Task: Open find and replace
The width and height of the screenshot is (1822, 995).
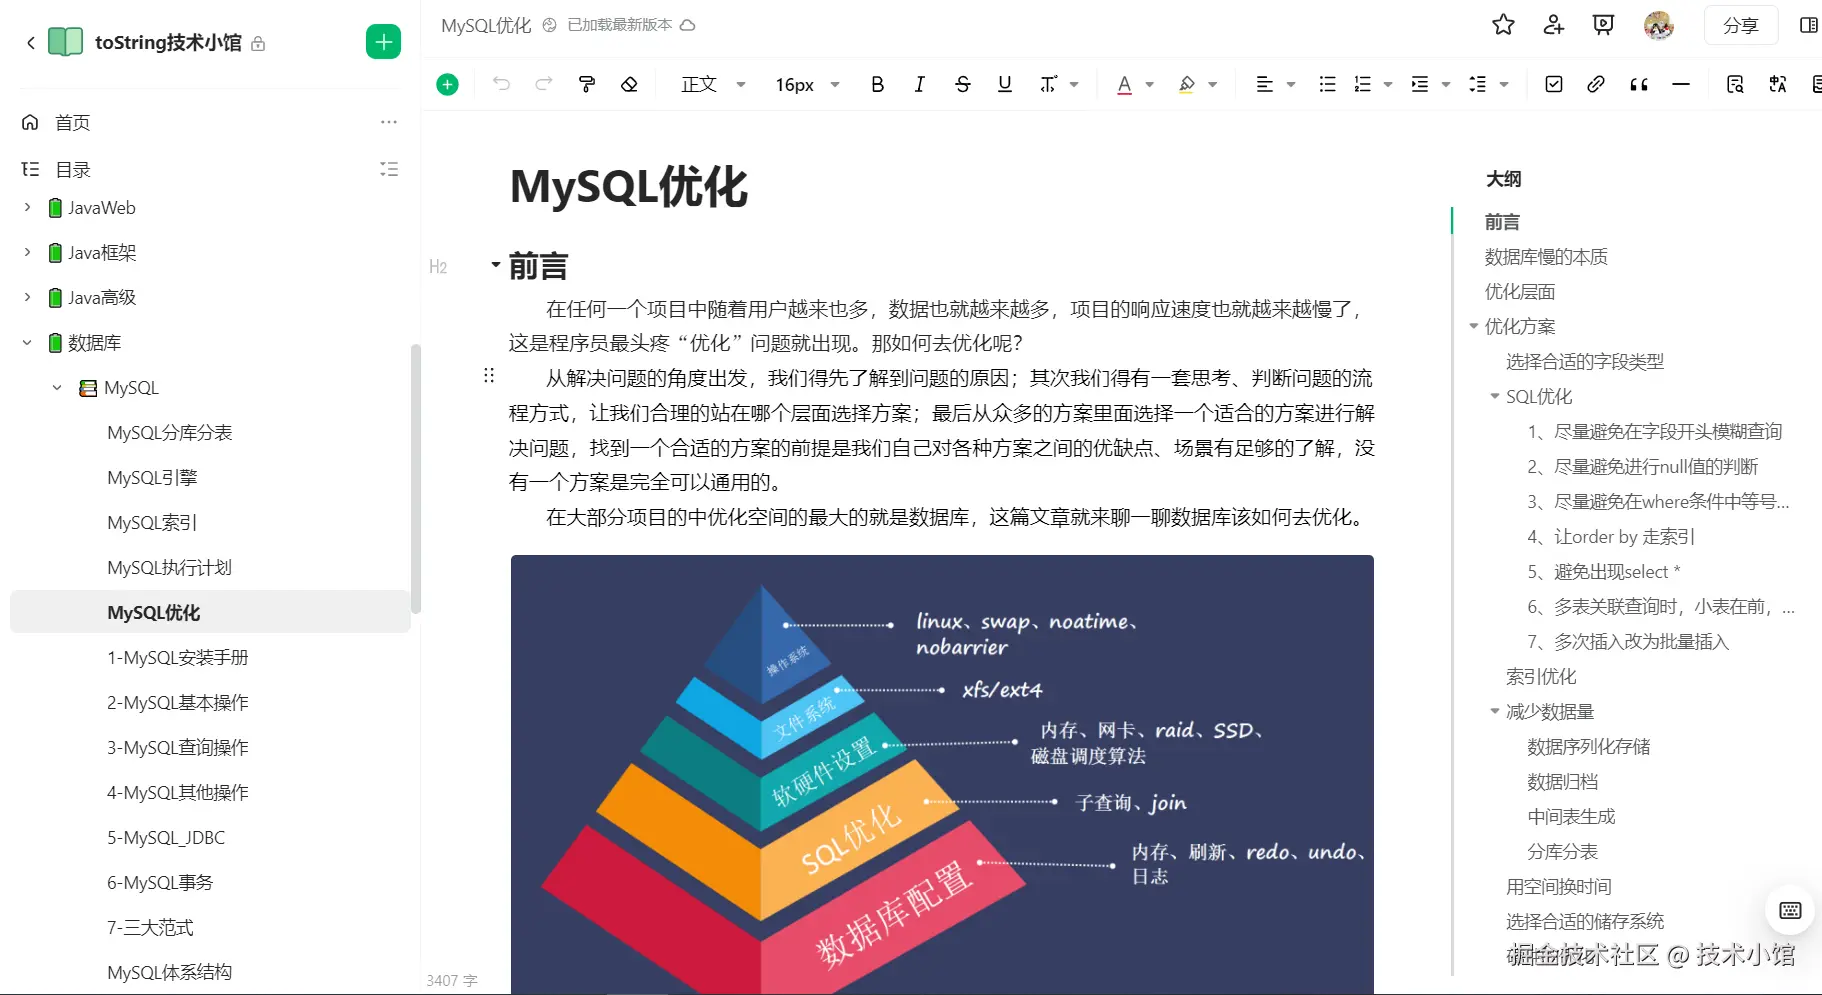Action: (x=1735, y=84)
